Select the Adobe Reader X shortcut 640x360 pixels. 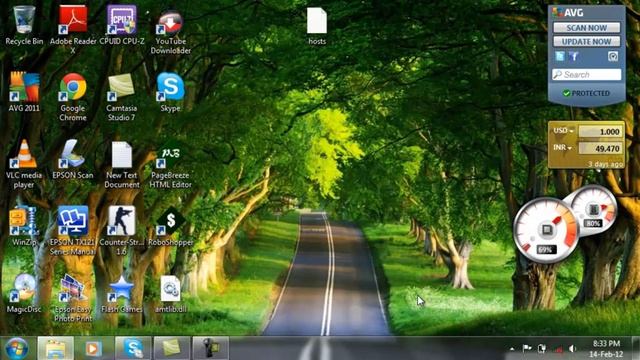(73, 29)
